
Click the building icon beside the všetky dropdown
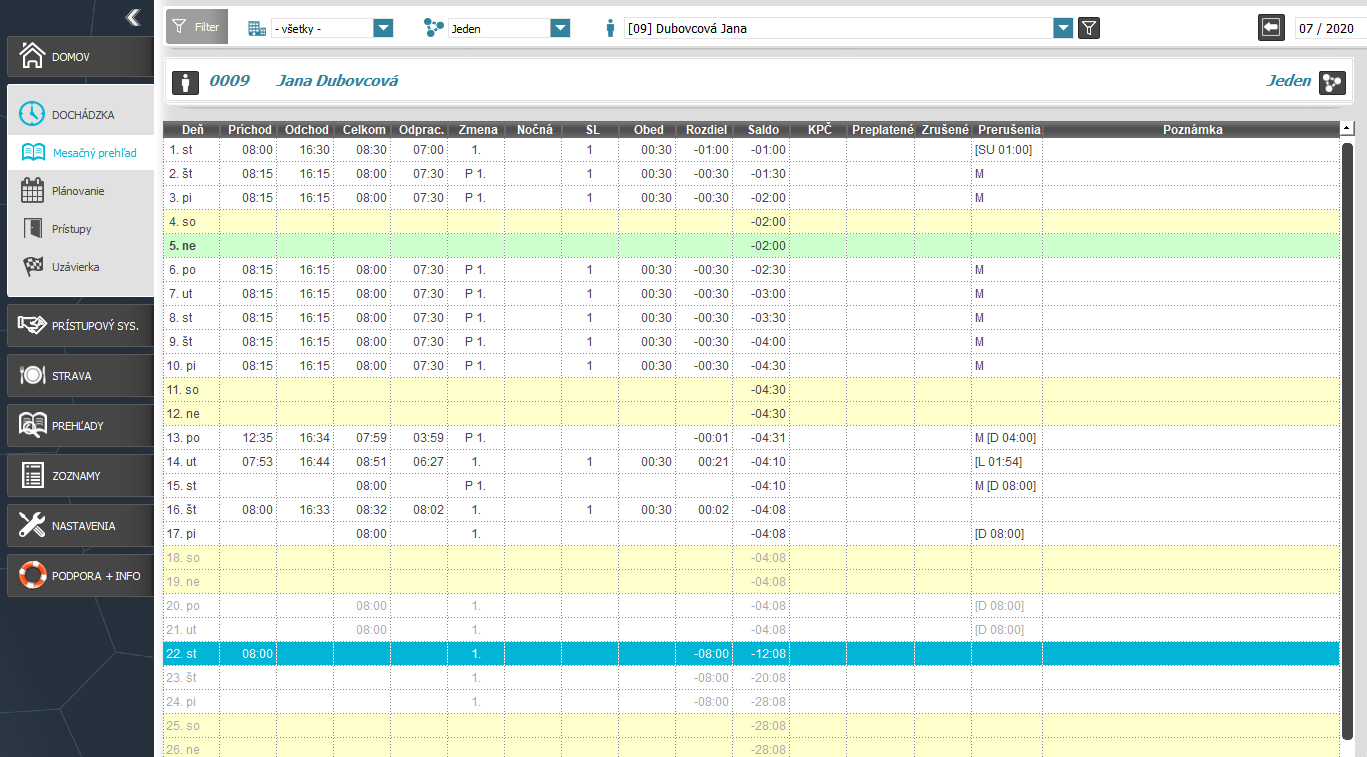(258, 28)
